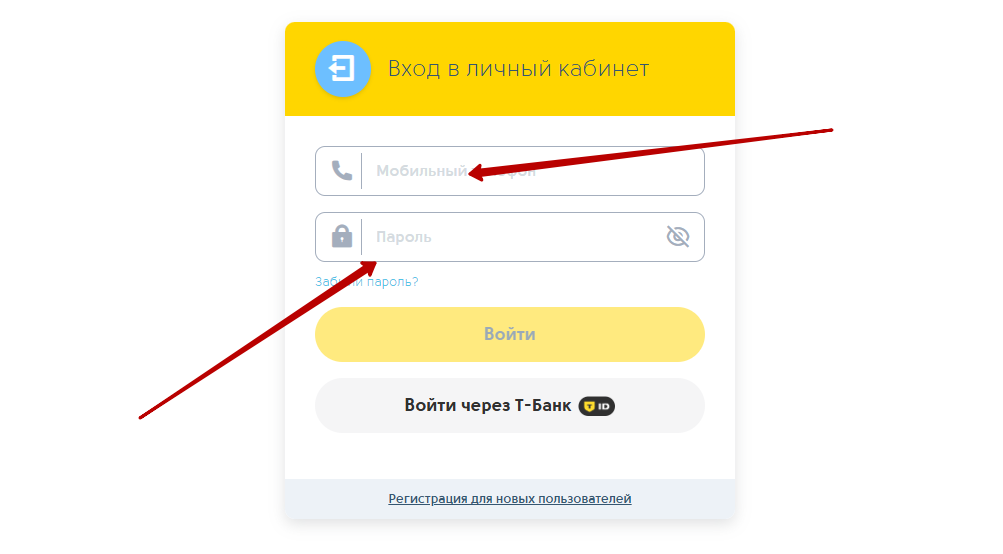Click the T ID badge icon
Screen dimensions: 1003x554
597,406
